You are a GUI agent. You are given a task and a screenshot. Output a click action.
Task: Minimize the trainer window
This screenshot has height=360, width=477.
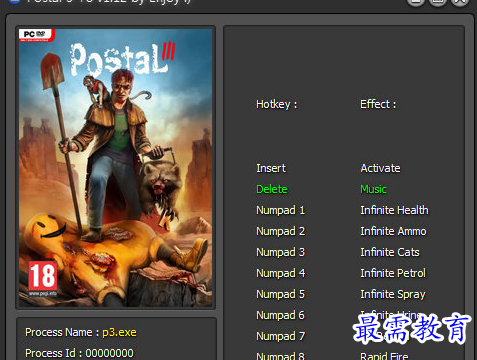[x=416, y=2]
